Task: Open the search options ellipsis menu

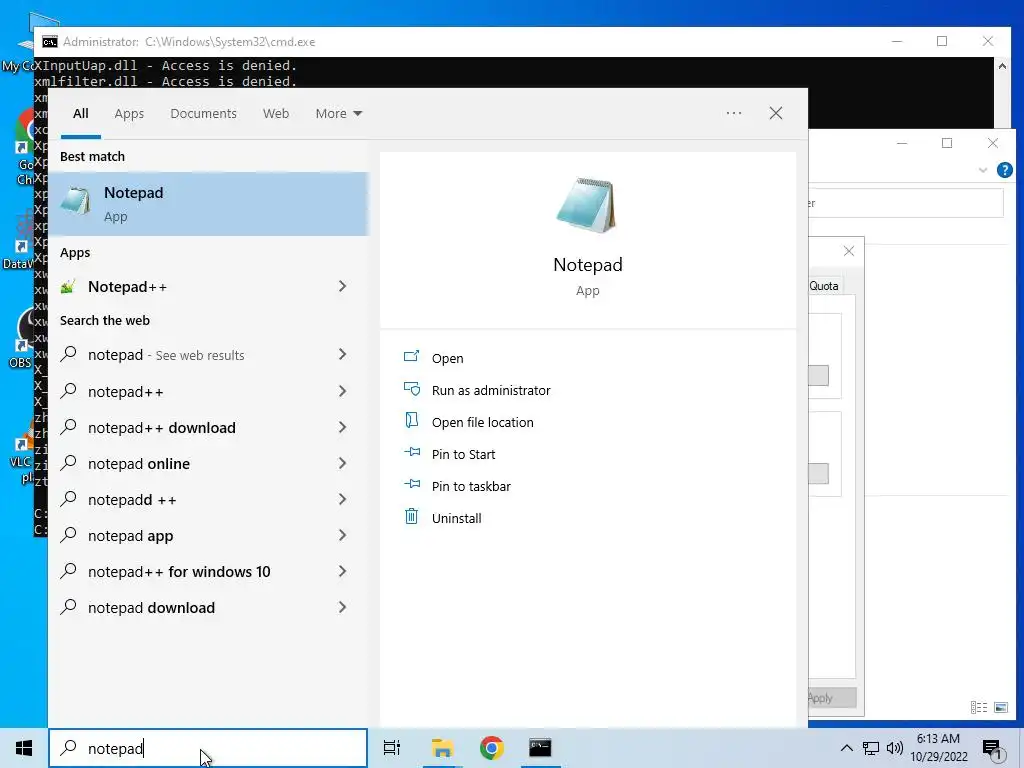Action: [x=734, y=113]
